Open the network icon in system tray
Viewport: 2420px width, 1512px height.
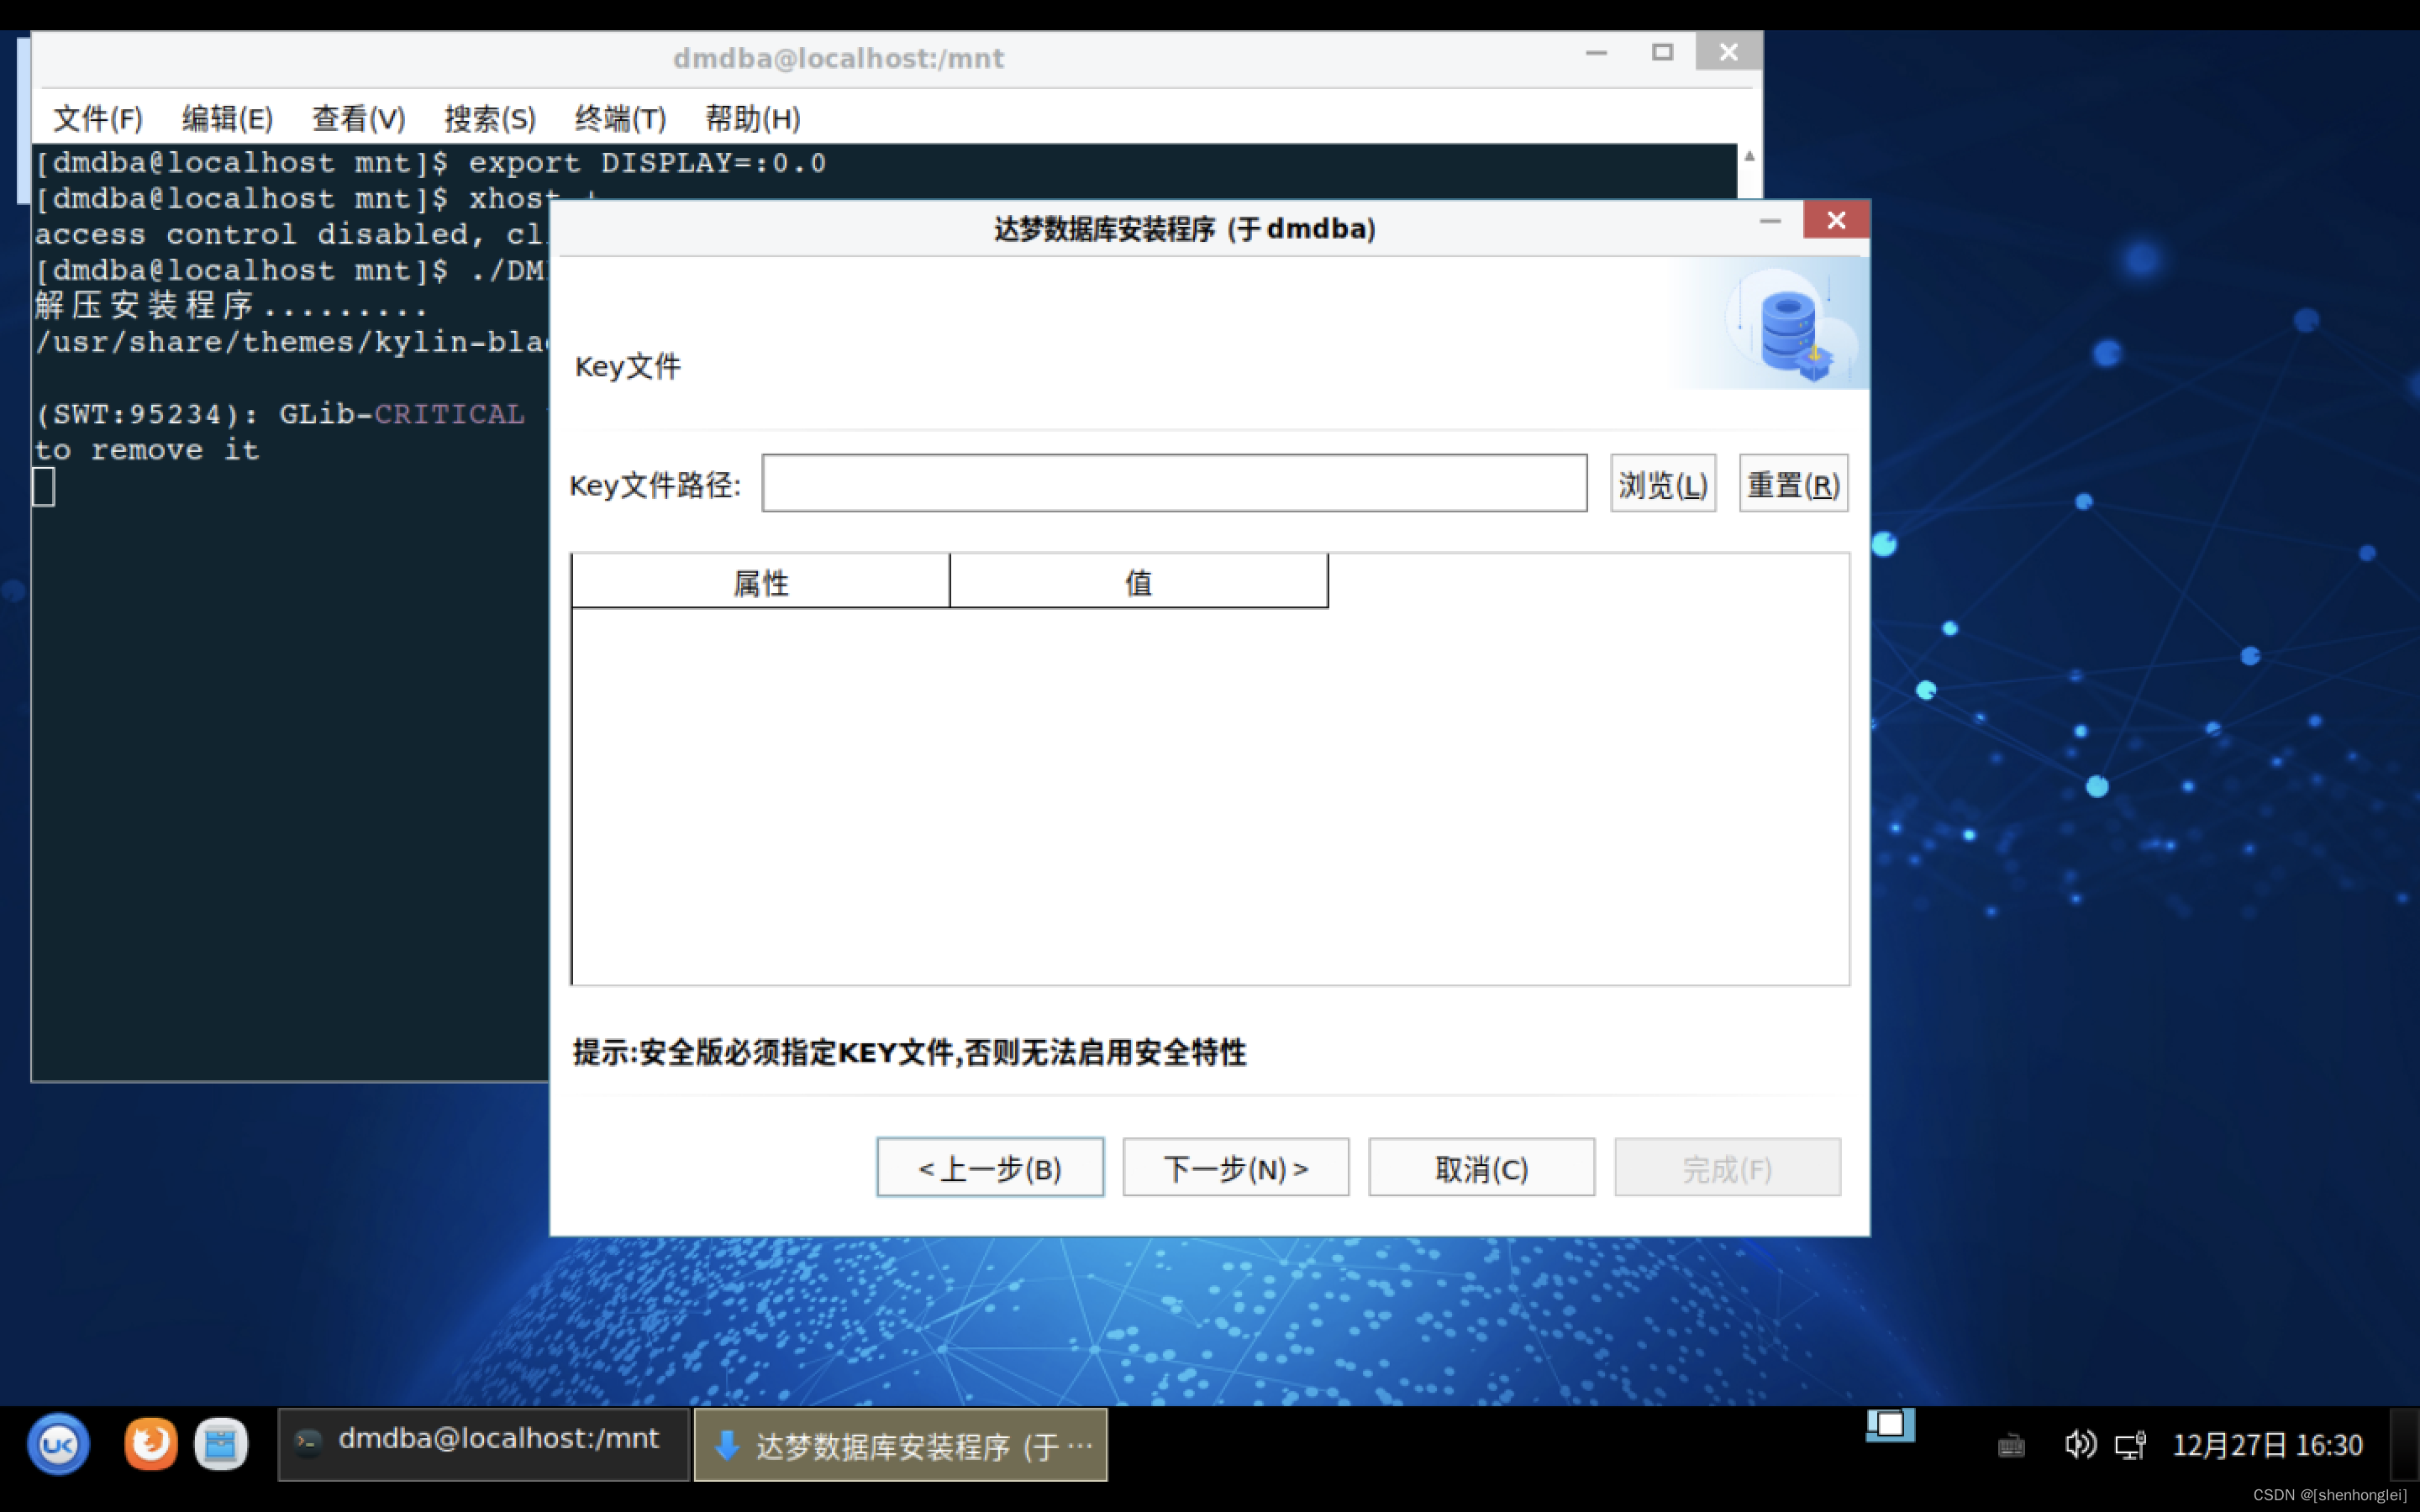coord(2130,1444)
